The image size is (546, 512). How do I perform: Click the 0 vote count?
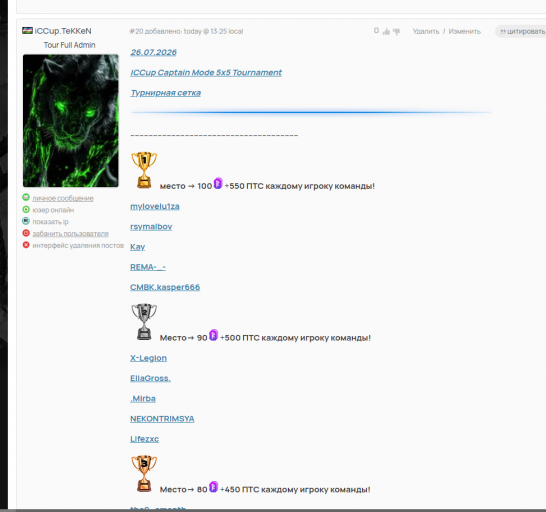coord(376,31)
